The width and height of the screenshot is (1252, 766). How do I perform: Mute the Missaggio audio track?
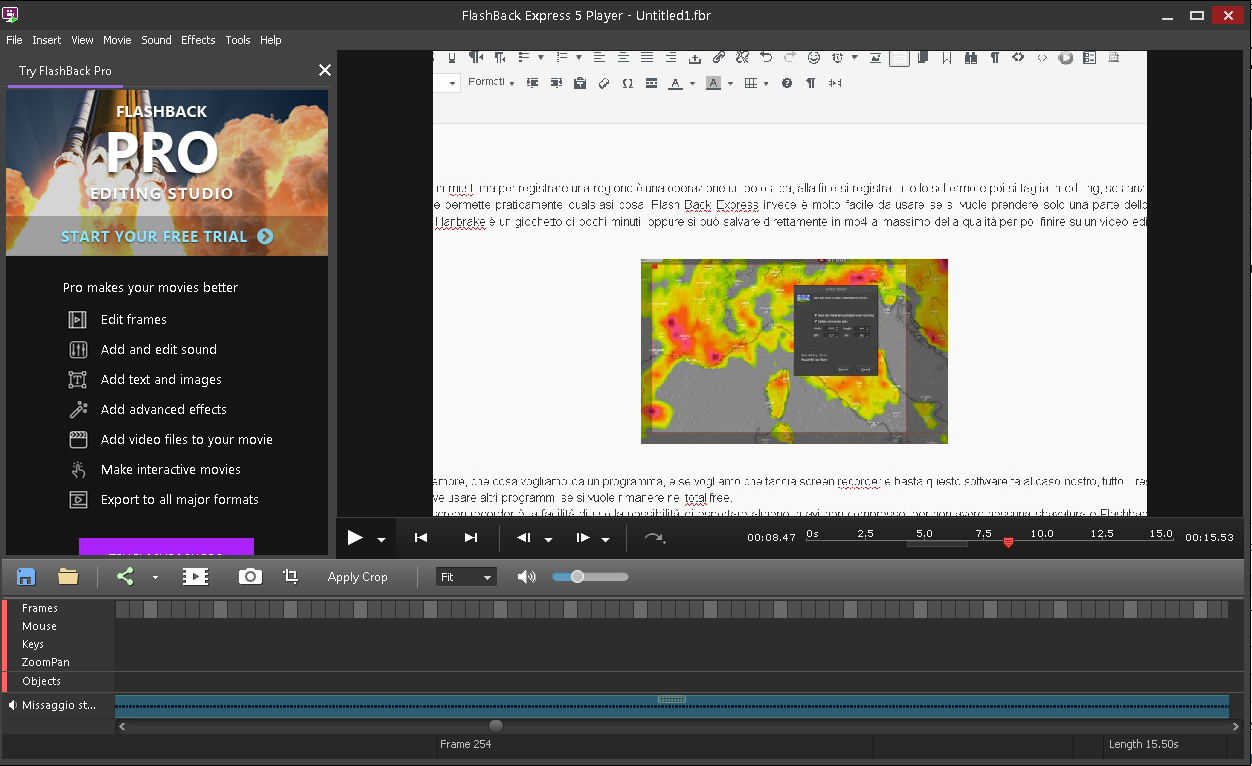coord(13,705)
